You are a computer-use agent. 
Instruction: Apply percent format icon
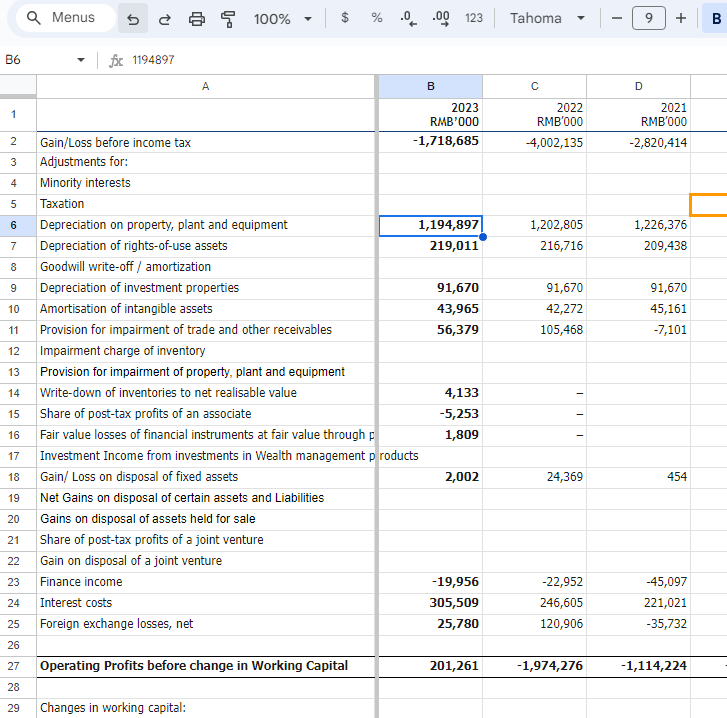point(376,18)
